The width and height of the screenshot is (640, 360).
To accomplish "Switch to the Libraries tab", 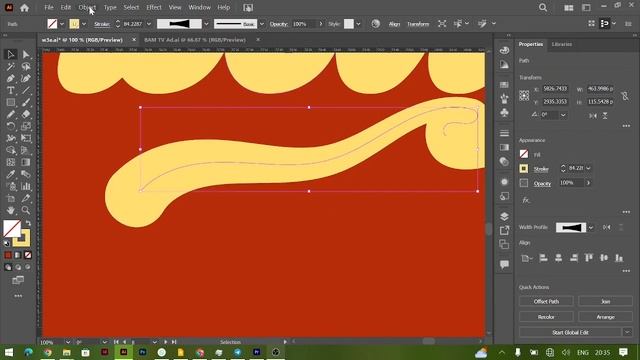I will [x=562, y=44].
